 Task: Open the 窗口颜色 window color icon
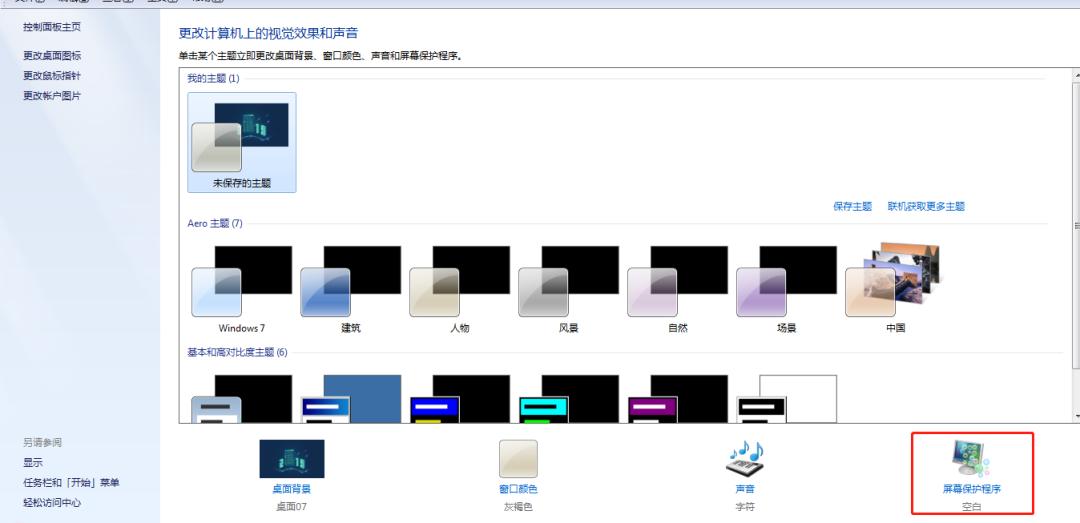point(518,459)
